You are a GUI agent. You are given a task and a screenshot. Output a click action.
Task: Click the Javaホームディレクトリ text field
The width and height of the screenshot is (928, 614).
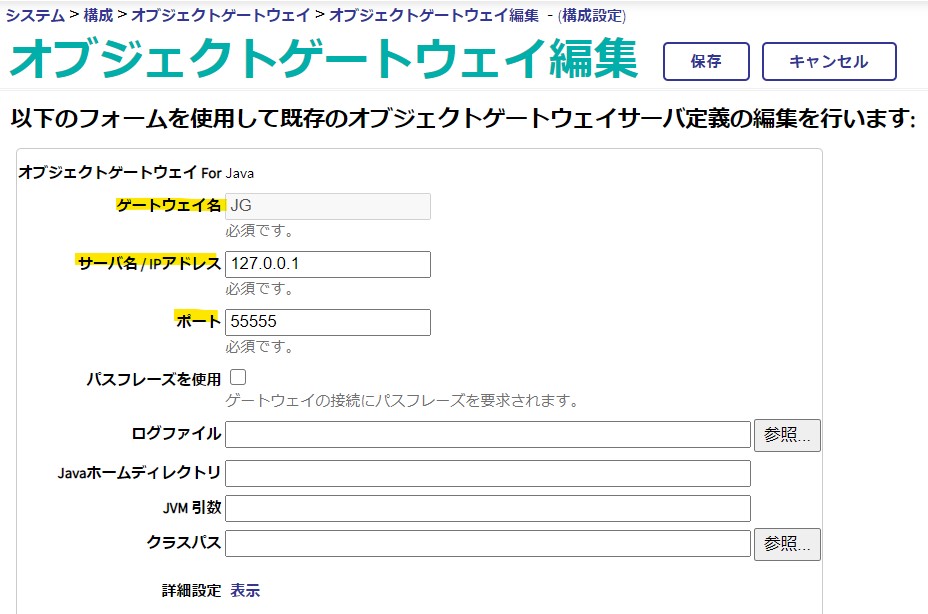click(488, 473)
